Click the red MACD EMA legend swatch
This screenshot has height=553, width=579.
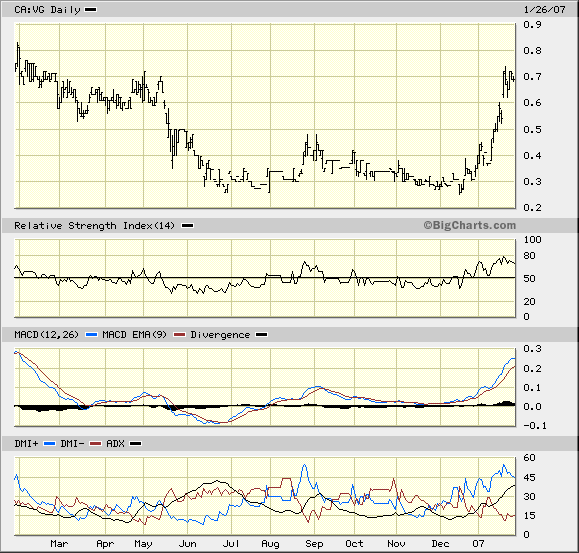(179, 335)
